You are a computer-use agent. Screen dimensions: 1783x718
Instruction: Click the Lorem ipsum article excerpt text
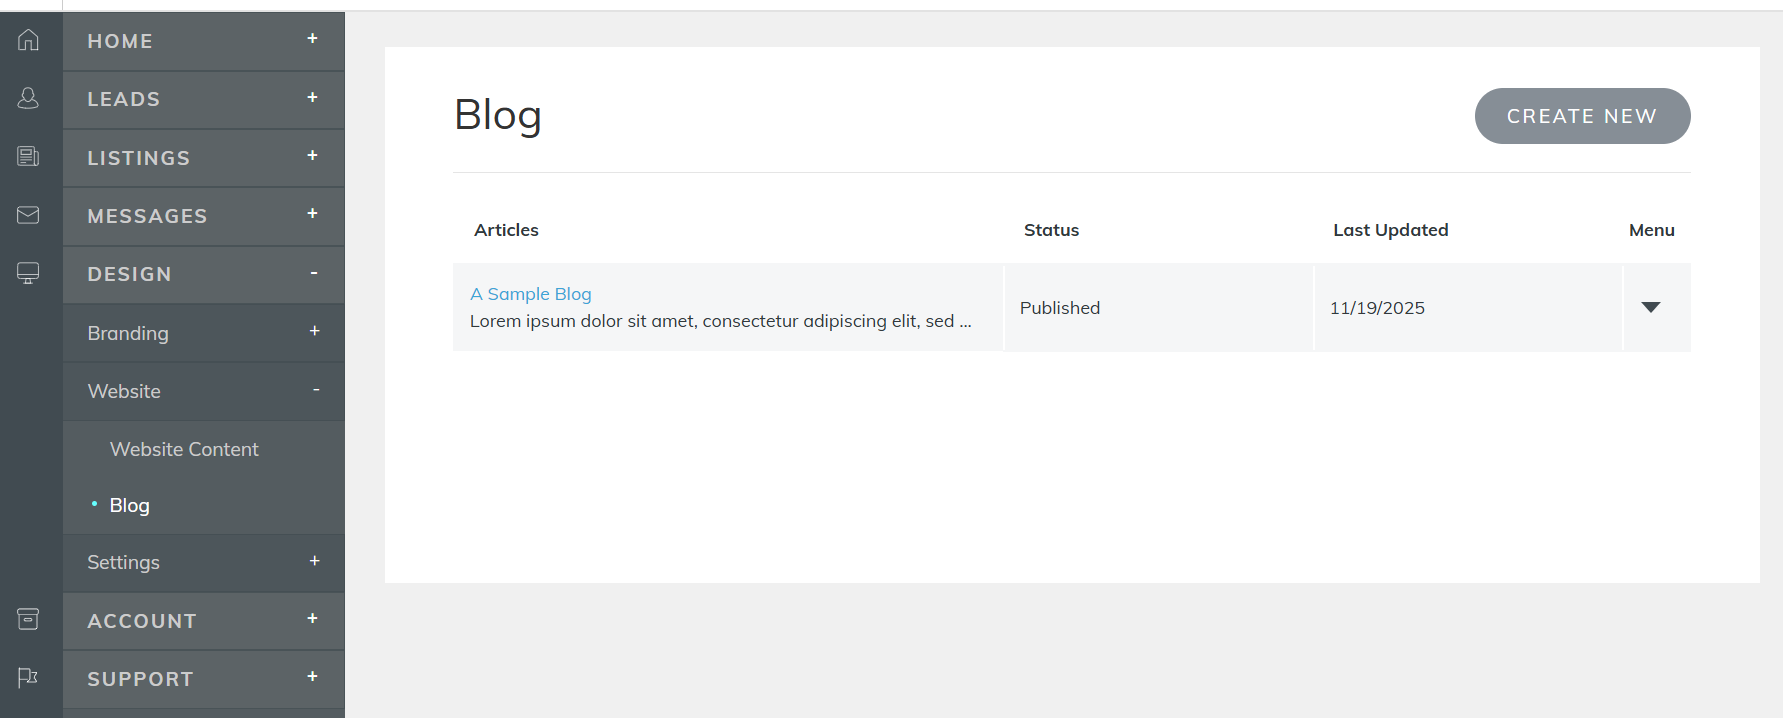coord(720,321)
